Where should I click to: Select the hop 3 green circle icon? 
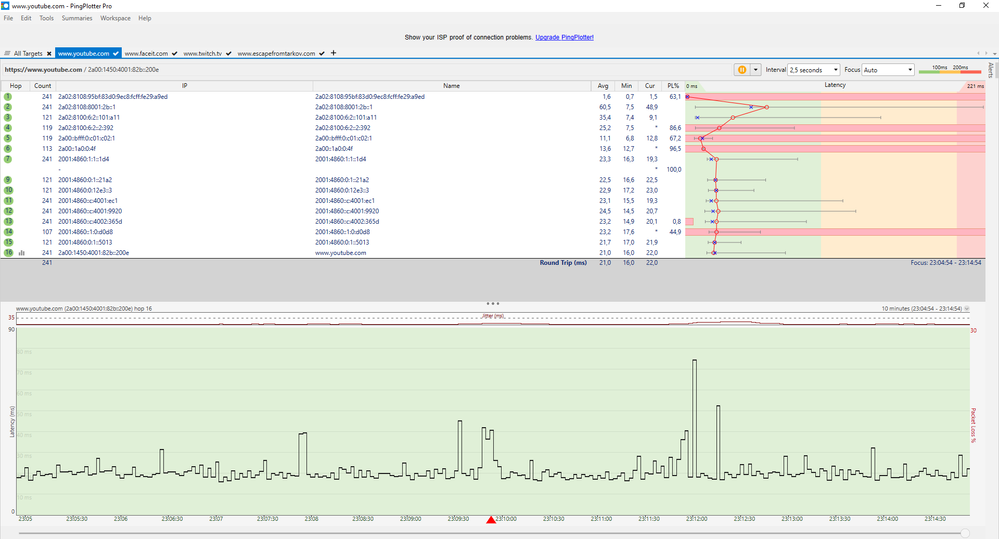pyautogui.click(x=8, y=117)
